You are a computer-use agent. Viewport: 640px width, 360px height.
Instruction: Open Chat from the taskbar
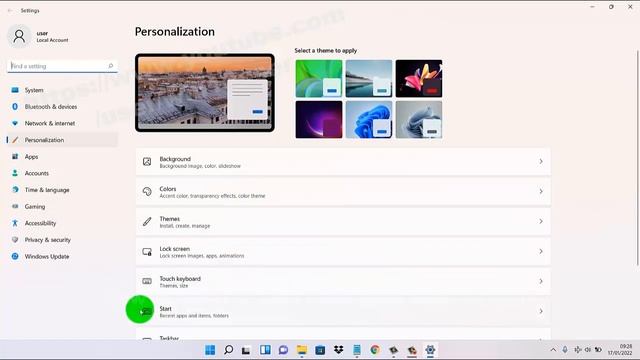tap(283, 350)
